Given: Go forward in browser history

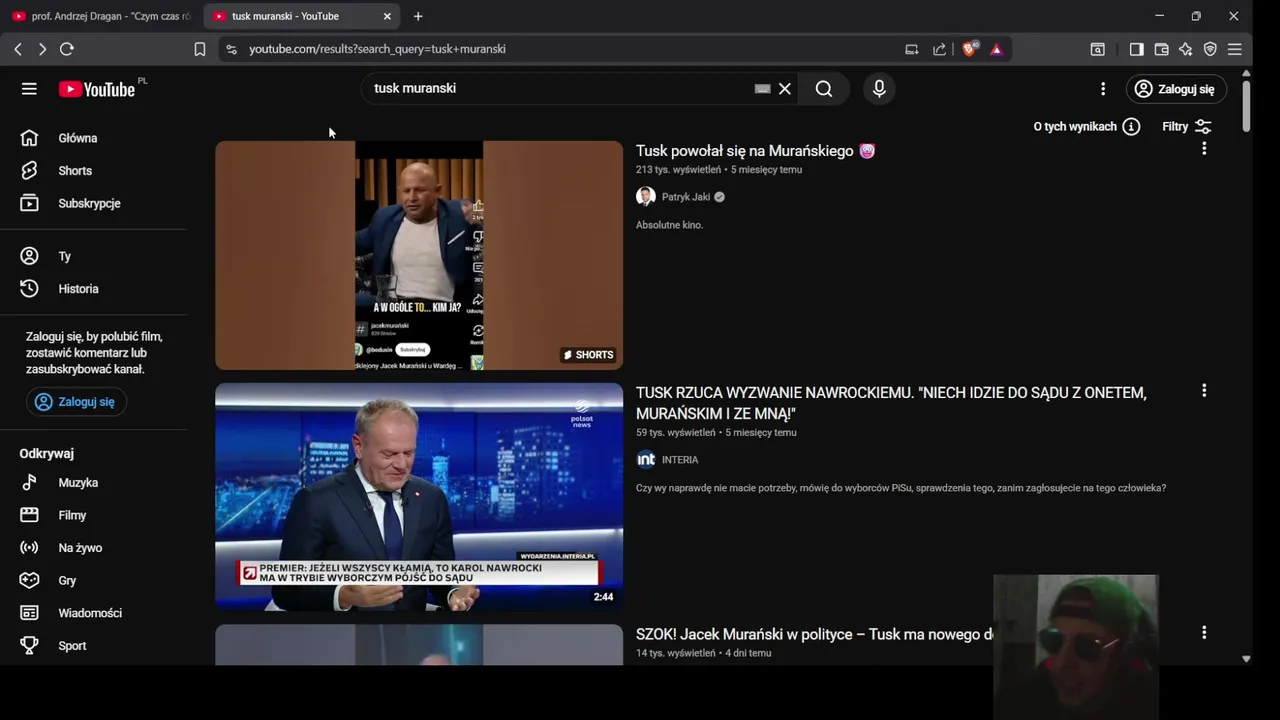Looking at the screenshot, I should click(42, 49).
